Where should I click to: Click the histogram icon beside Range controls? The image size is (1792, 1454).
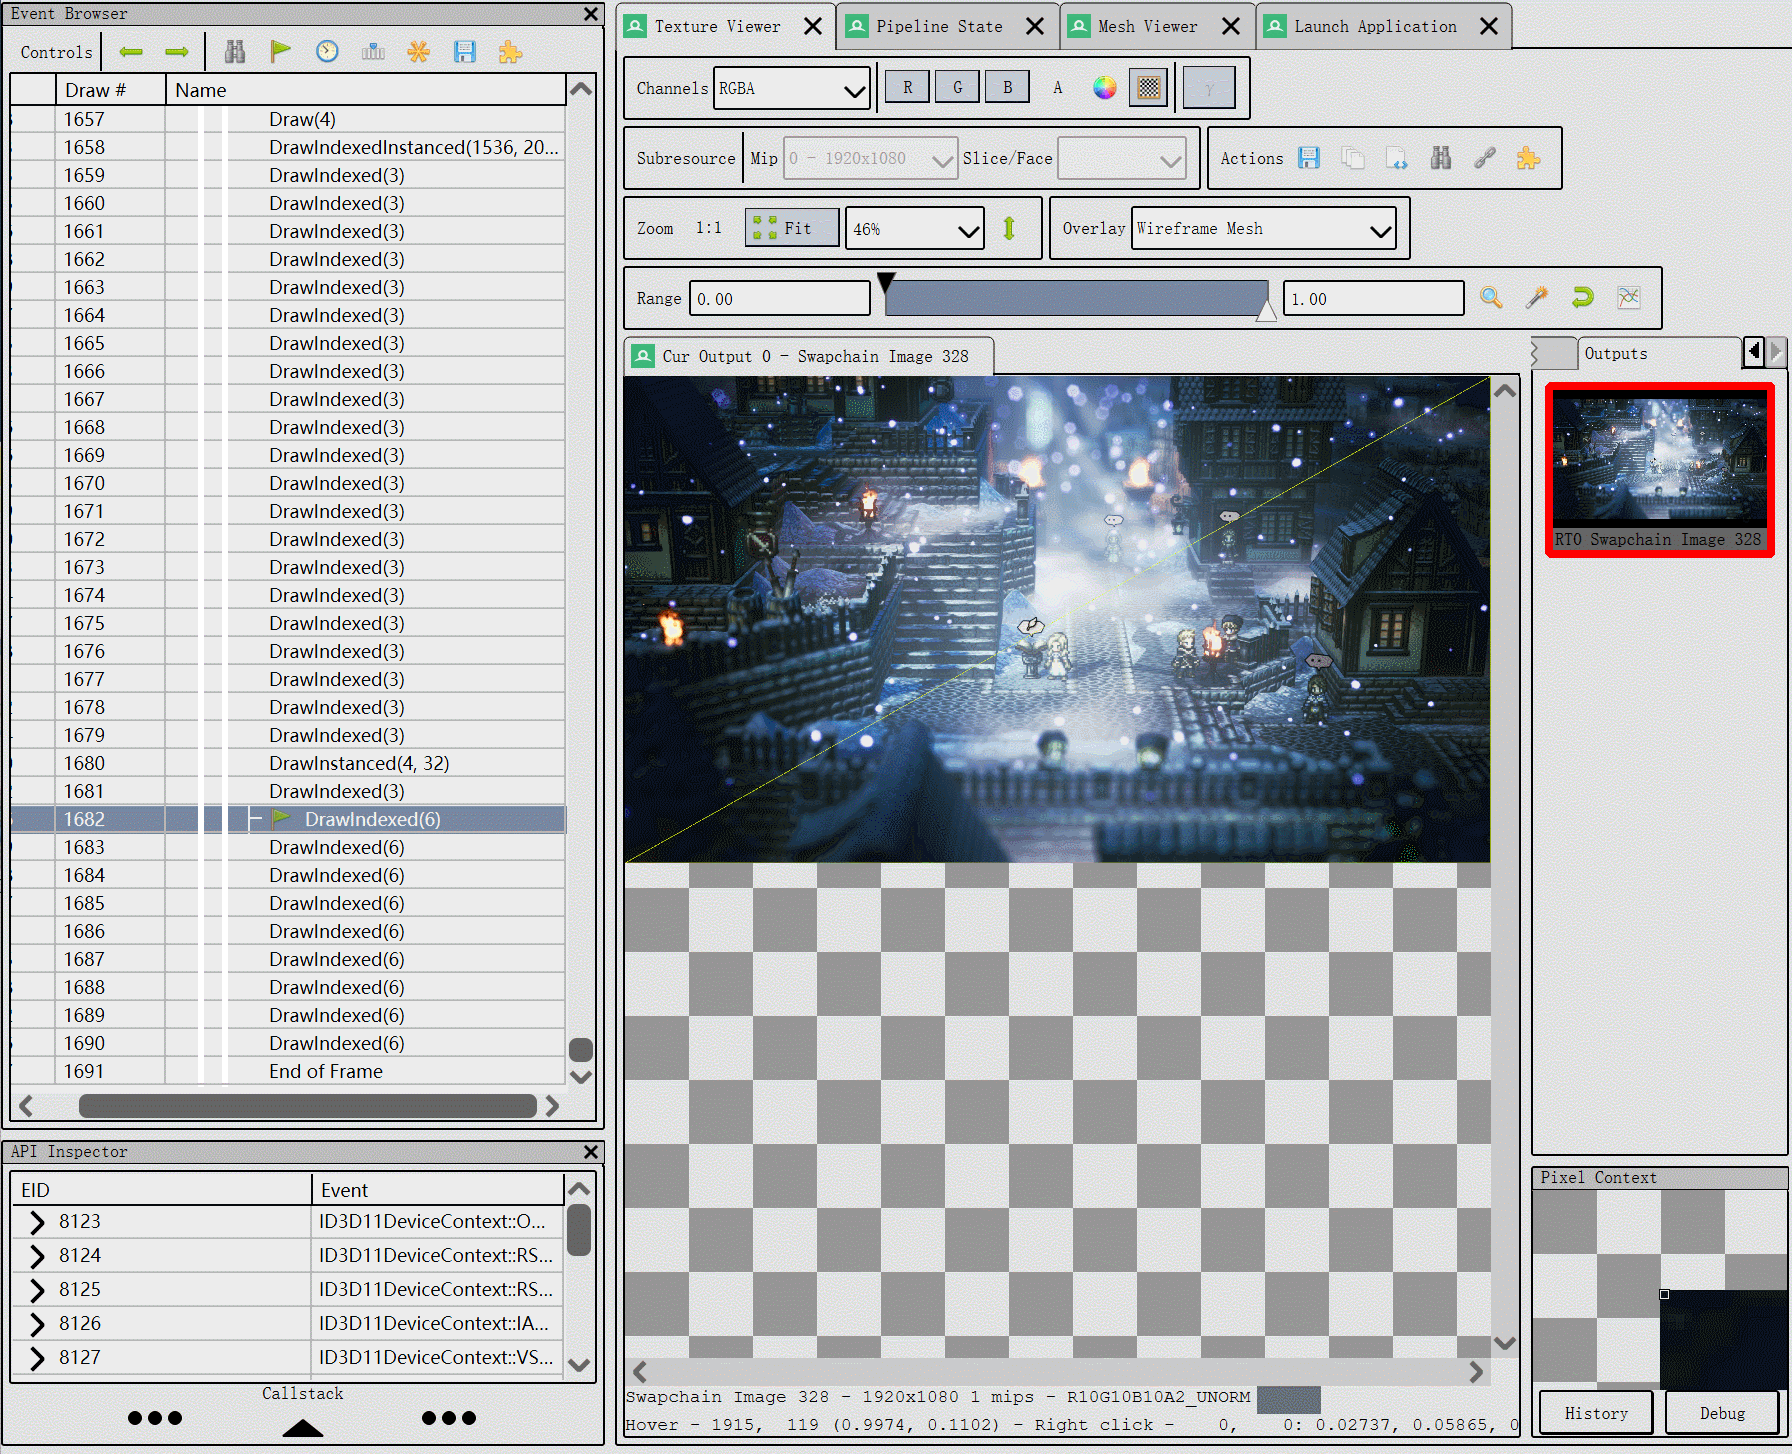[x=1629, y=298]
